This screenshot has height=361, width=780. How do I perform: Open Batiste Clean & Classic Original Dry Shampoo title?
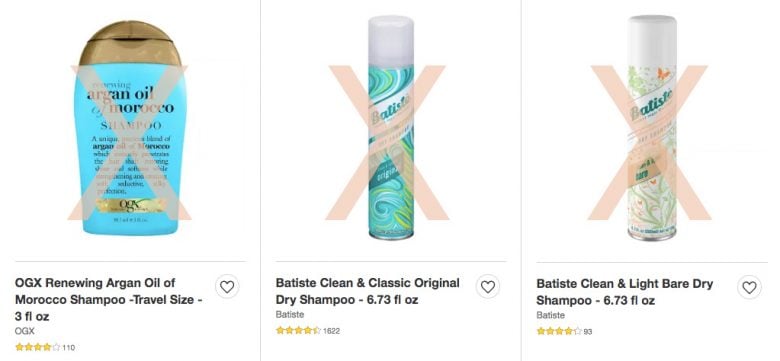click(x=368, y=291)
